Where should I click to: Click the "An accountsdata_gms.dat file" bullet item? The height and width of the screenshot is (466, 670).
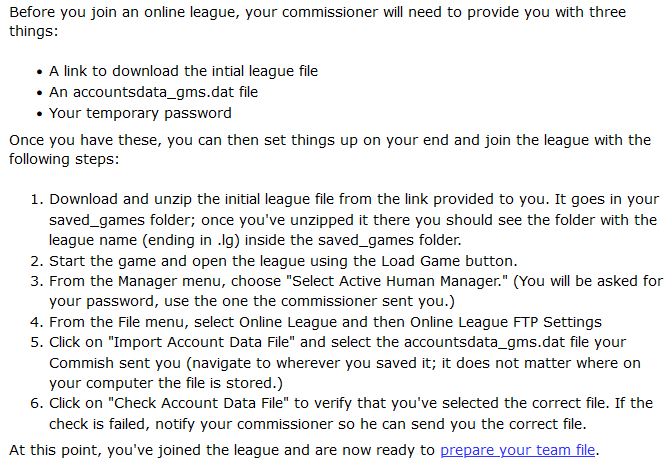coord(153,92)
